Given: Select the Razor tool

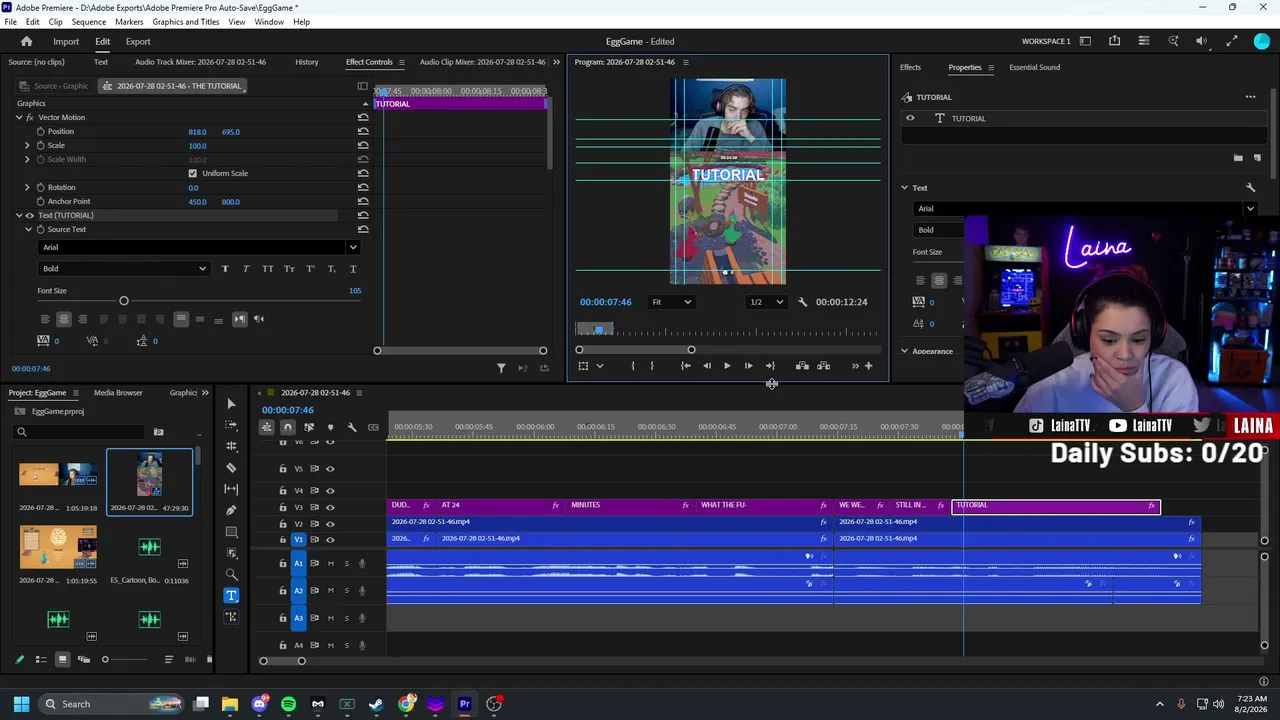Looking at the screenshot, I should click(x=231, y=468).
